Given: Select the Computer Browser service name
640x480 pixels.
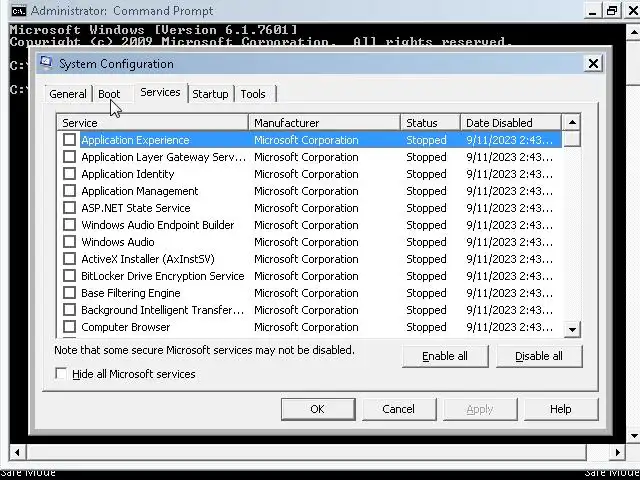Looking at the screenshot, I should (126, 327).
